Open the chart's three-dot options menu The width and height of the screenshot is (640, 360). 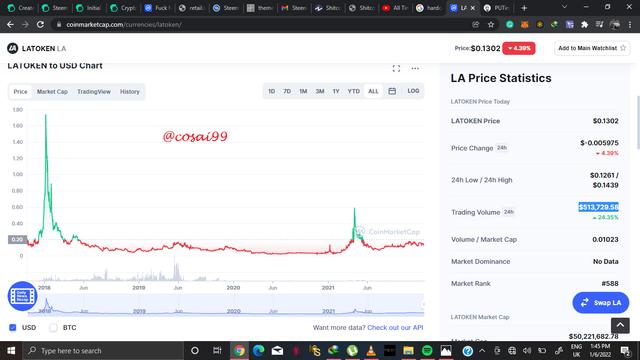pos(415,69)
